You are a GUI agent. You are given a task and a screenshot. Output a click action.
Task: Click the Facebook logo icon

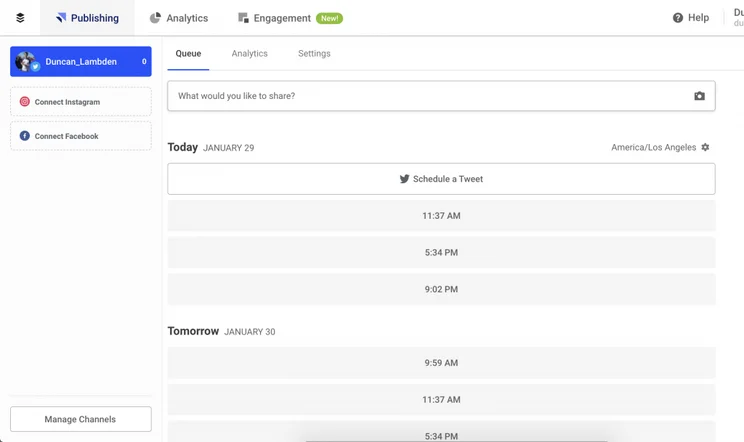click(25, 136)
